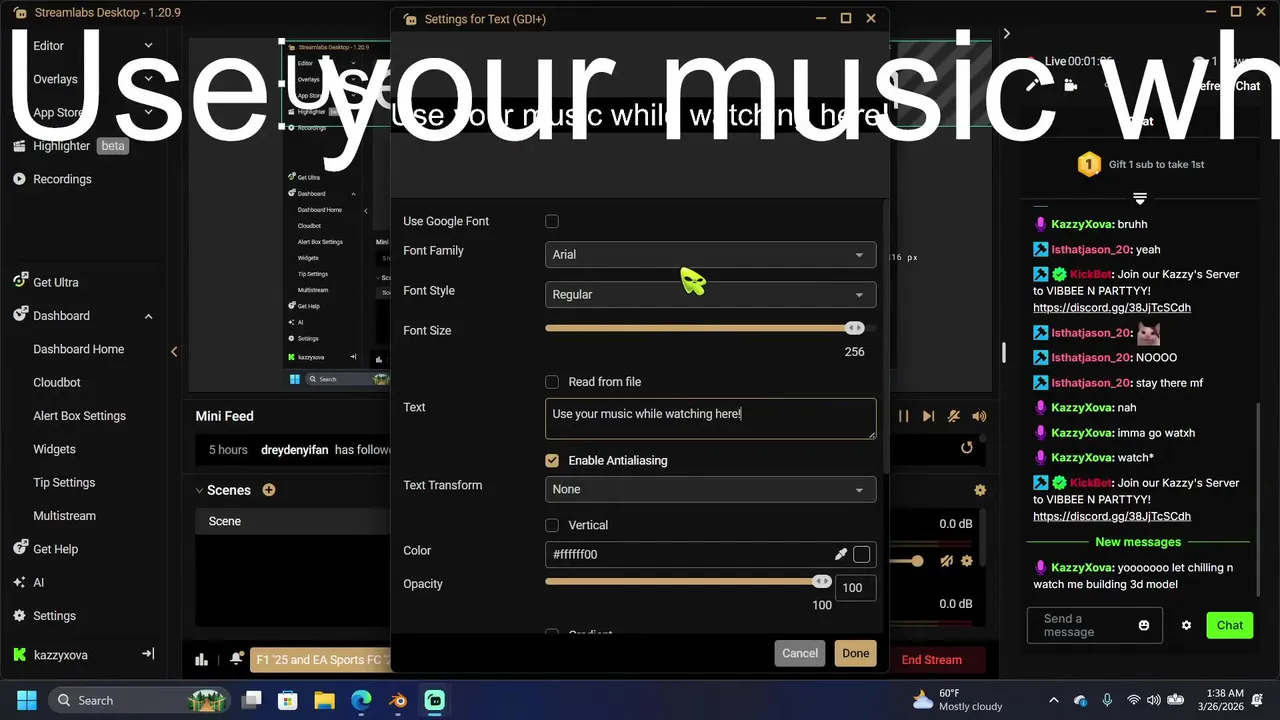Open mixer settings gear above audio levels
Image resolution: width=1280 pixels, height=720 pixels.
(980, 490)
